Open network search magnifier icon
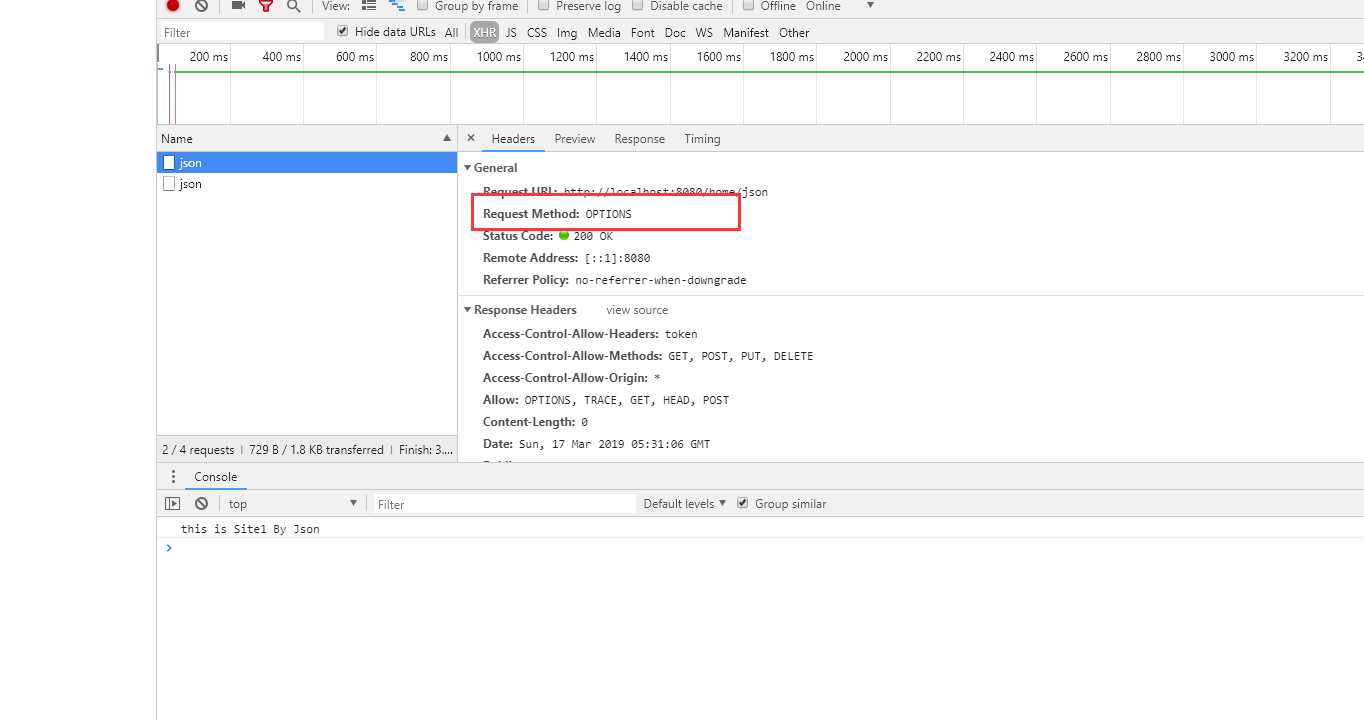1364x720 pixels. coord(293,5)
